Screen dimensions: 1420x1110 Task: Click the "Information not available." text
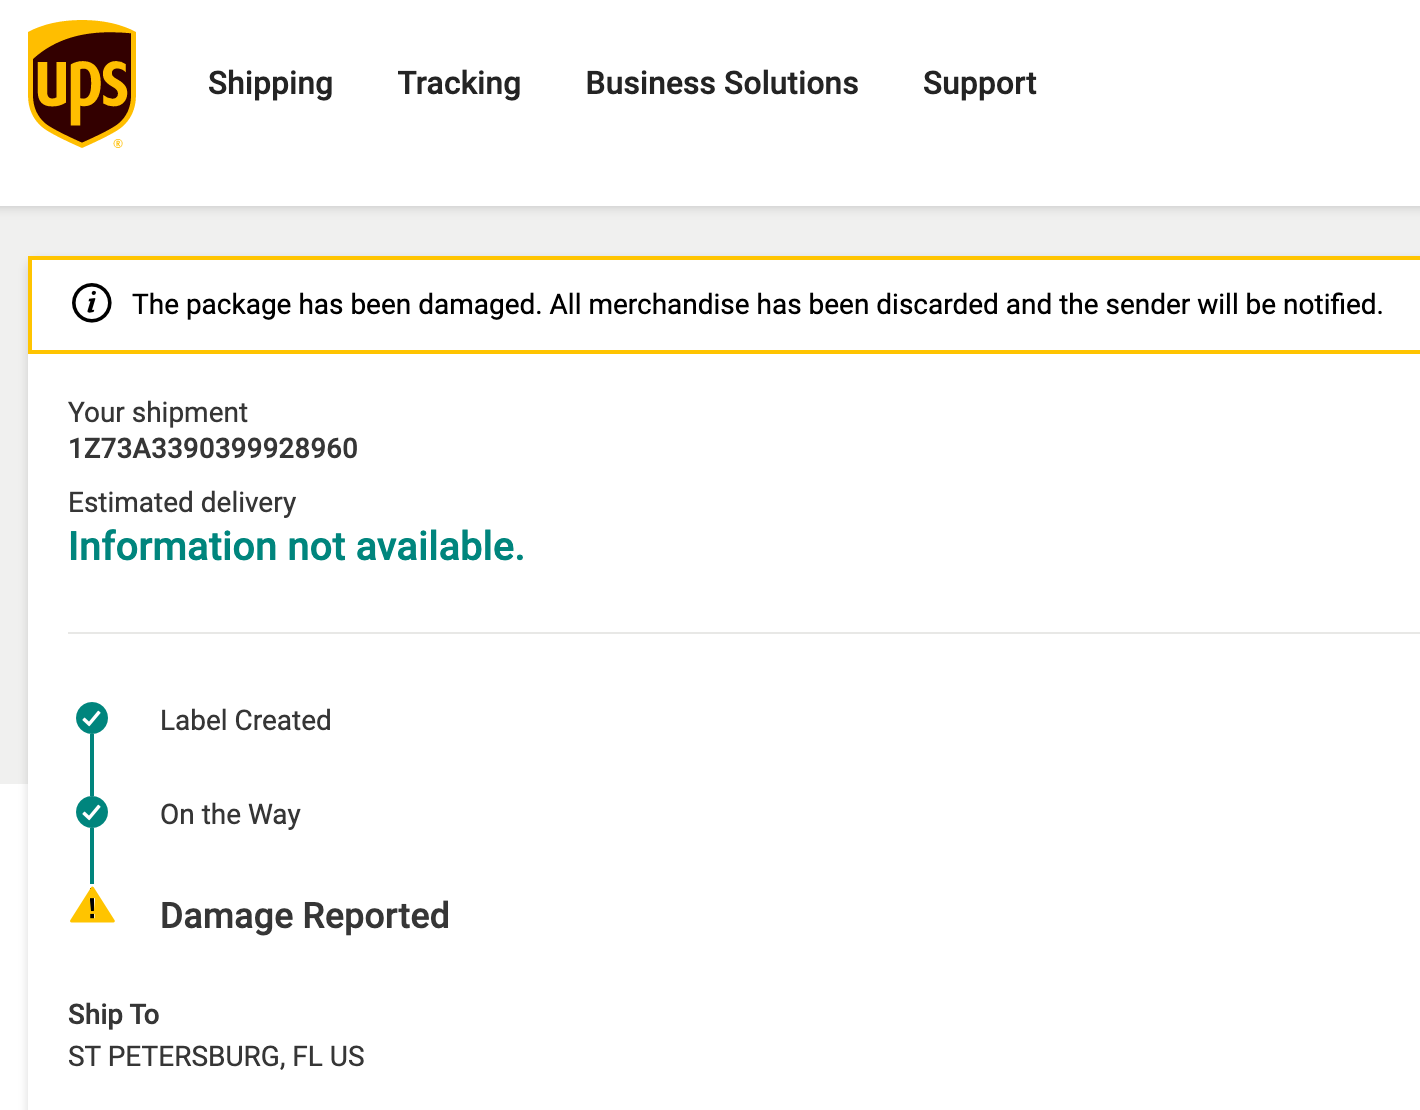tap(296, 546)
